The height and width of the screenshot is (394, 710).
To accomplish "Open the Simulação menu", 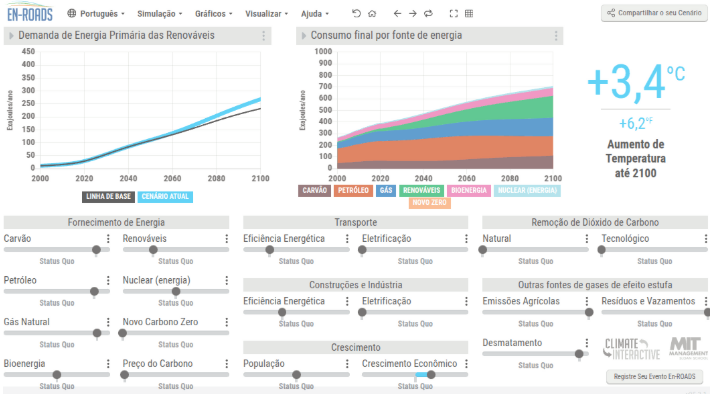I will (x=159, y=14).
